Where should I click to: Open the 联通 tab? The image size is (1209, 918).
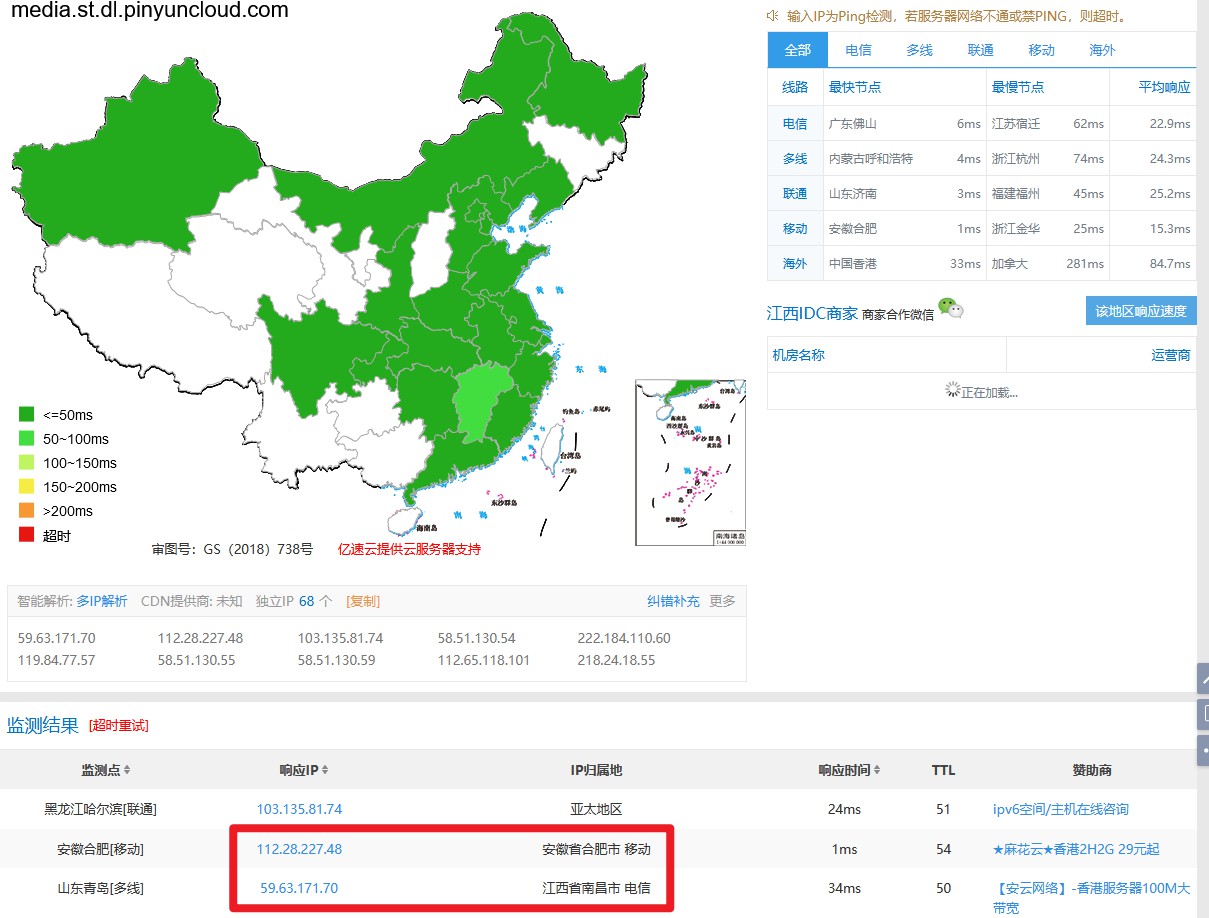tap(980, 50)
